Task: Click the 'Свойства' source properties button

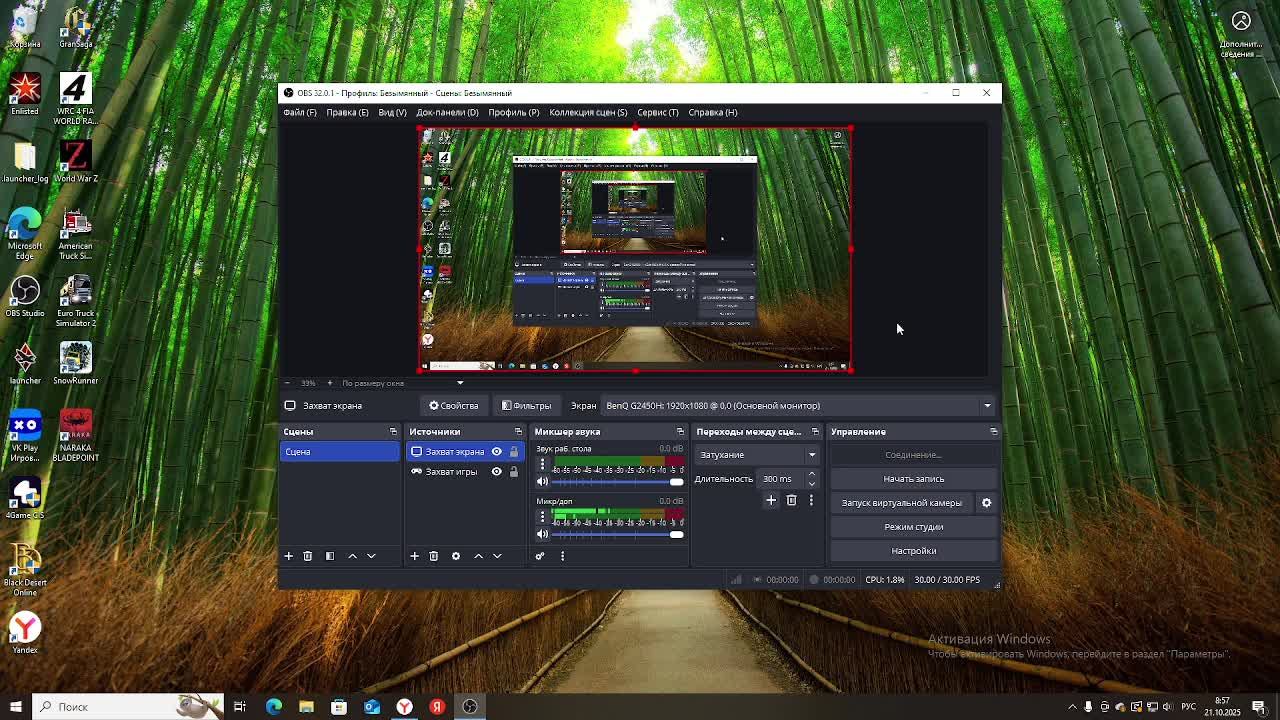Action: [x=454, y=406]
